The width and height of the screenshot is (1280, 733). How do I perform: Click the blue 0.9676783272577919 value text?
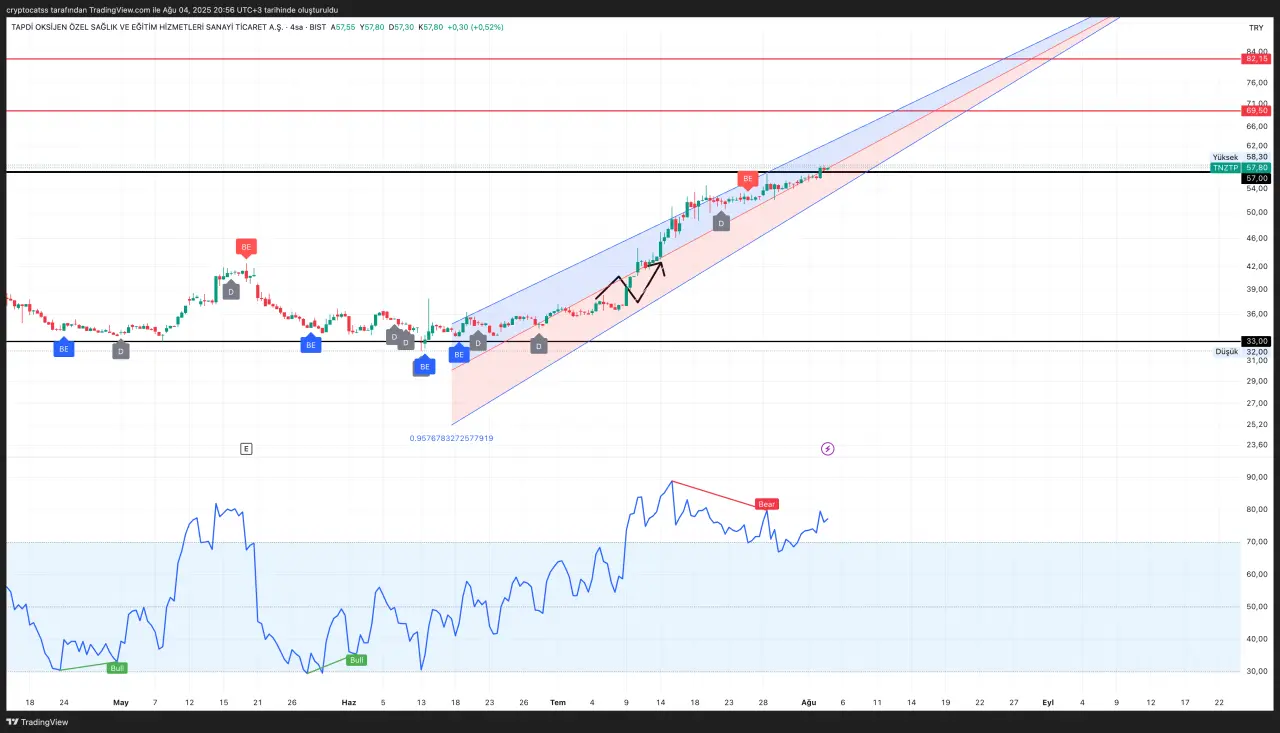click(x=451, y=438)
